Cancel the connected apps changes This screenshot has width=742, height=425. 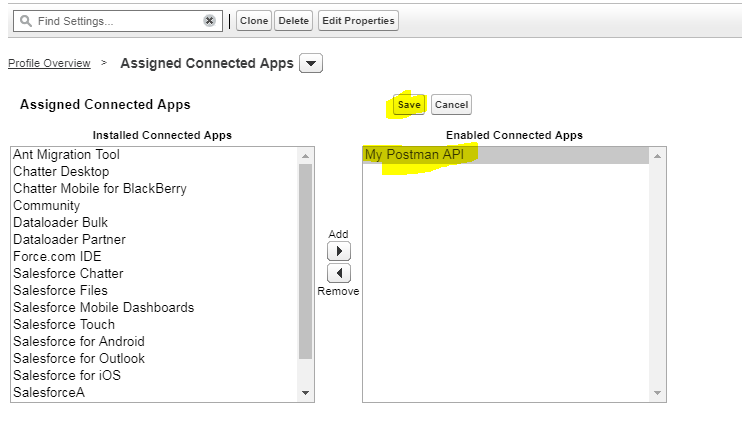click(451, 105)
